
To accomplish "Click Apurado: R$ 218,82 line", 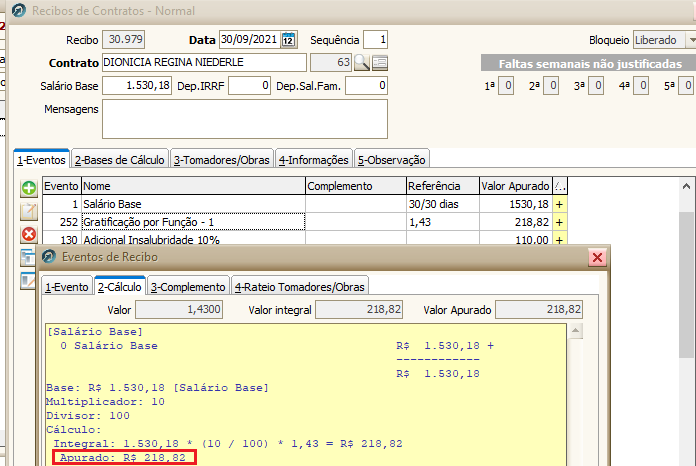I will click(123, 458).
